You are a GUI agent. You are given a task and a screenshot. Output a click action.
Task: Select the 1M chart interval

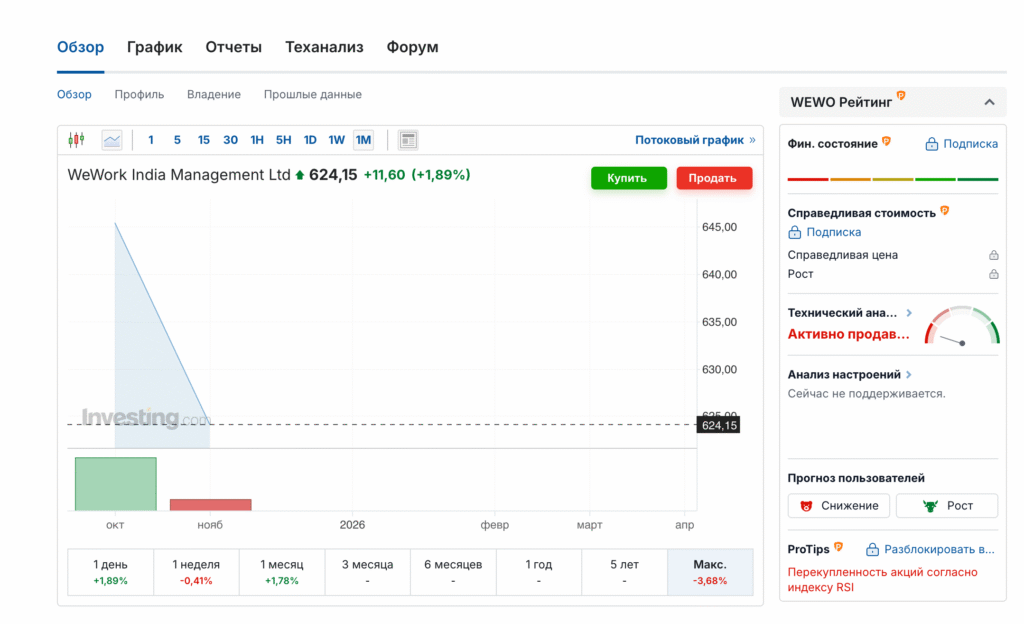point(363,140)
